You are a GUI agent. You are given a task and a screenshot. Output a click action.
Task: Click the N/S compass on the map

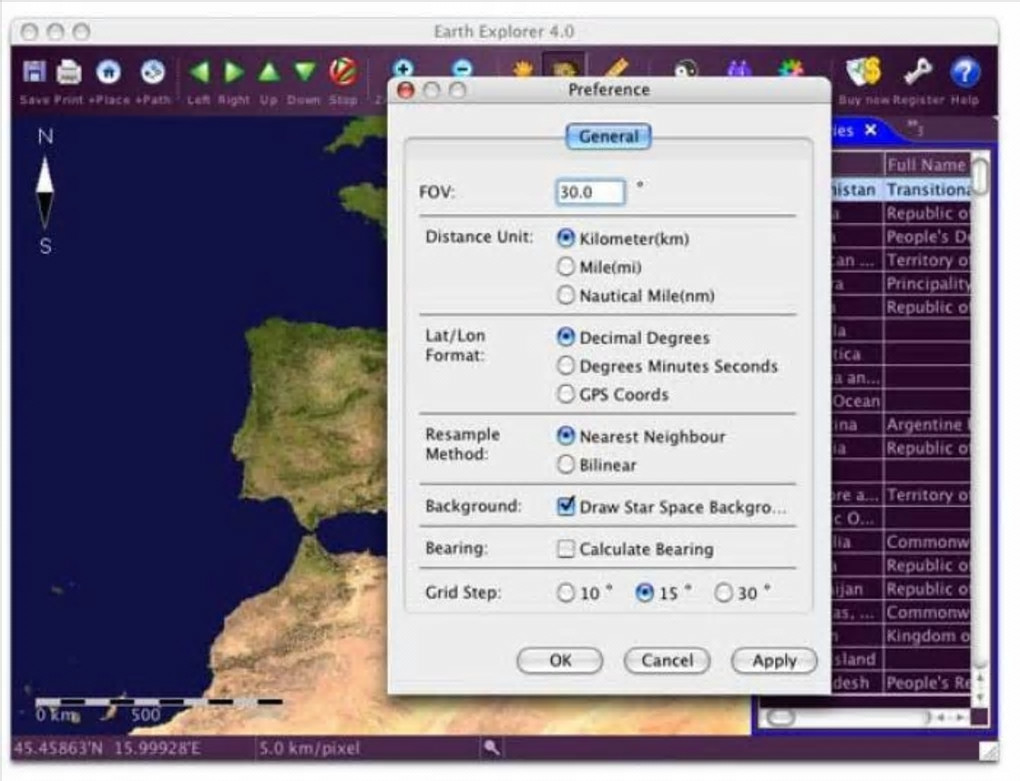pos(44,191)
